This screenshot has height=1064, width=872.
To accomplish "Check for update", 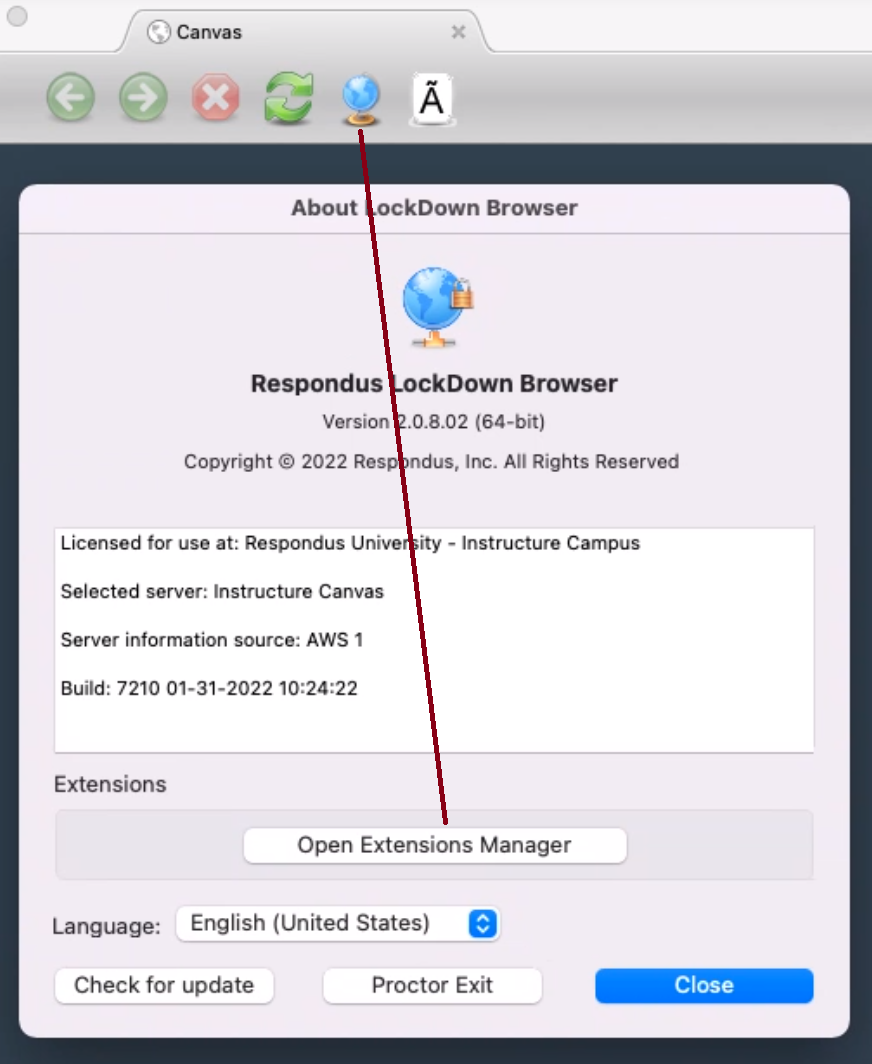I will [x=164, y=985].
